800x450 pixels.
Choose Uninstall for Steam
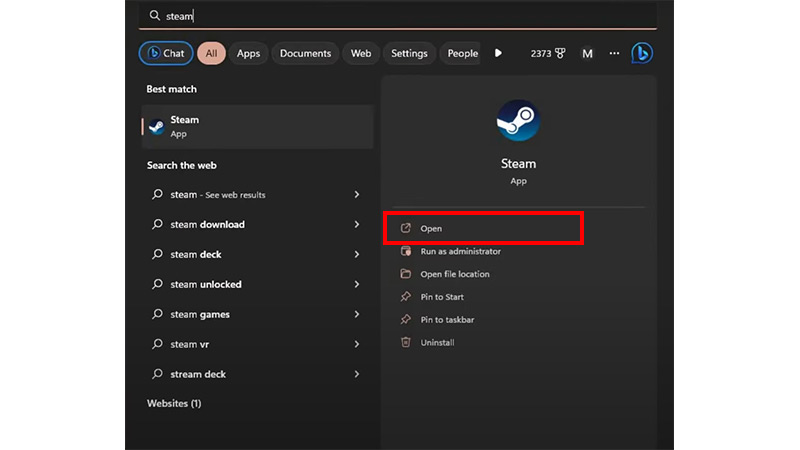[x=437, y=342]
